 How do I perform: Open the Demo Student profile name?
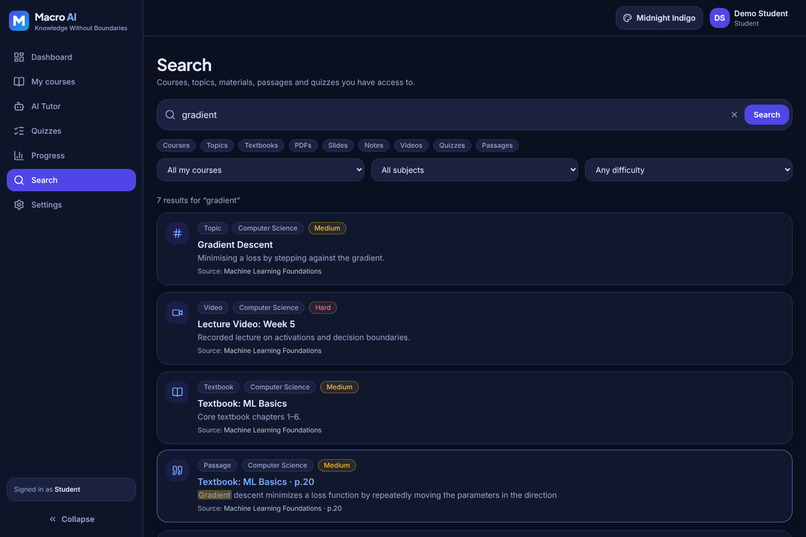[x=761, y=13]
